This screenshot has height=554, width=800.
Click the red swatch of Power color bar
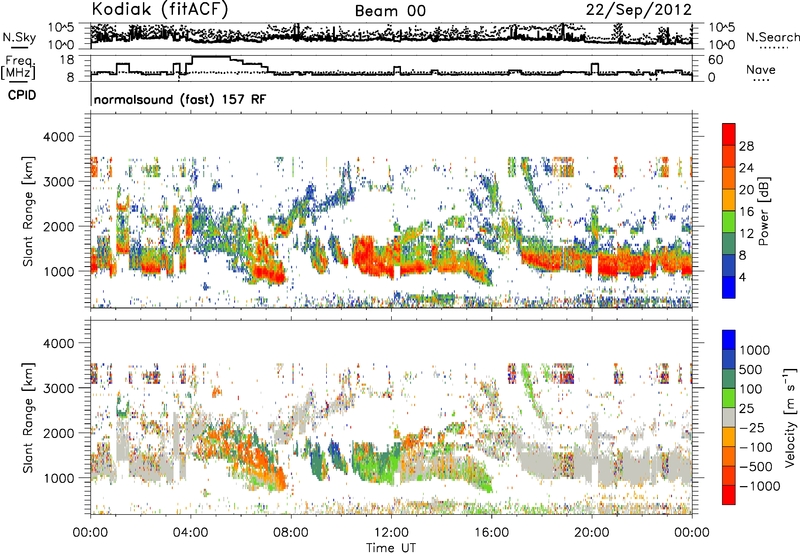pyautogui.click(x=729, y=134)
